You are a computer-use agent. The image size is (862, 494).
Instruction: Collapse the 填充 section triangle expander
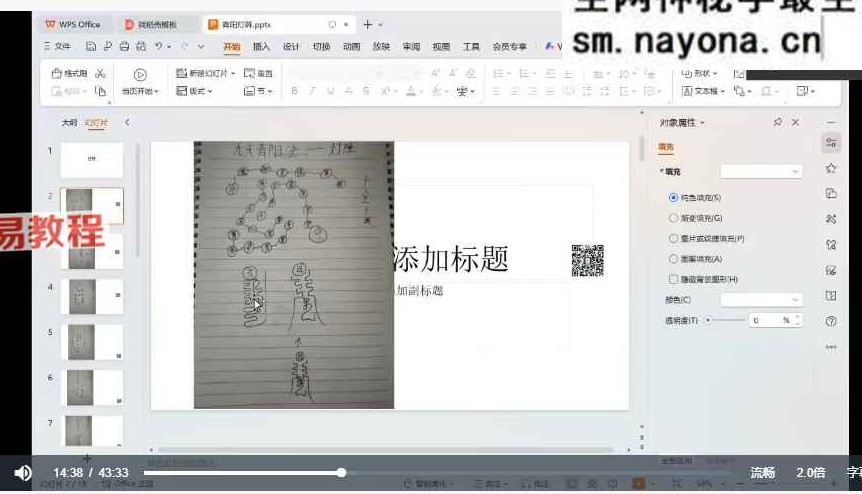coord(661,171)
